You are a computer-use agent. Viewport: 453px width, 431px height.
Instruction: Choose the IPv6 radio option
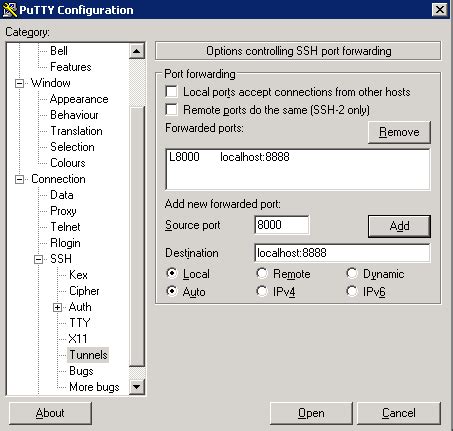(352, 291)
